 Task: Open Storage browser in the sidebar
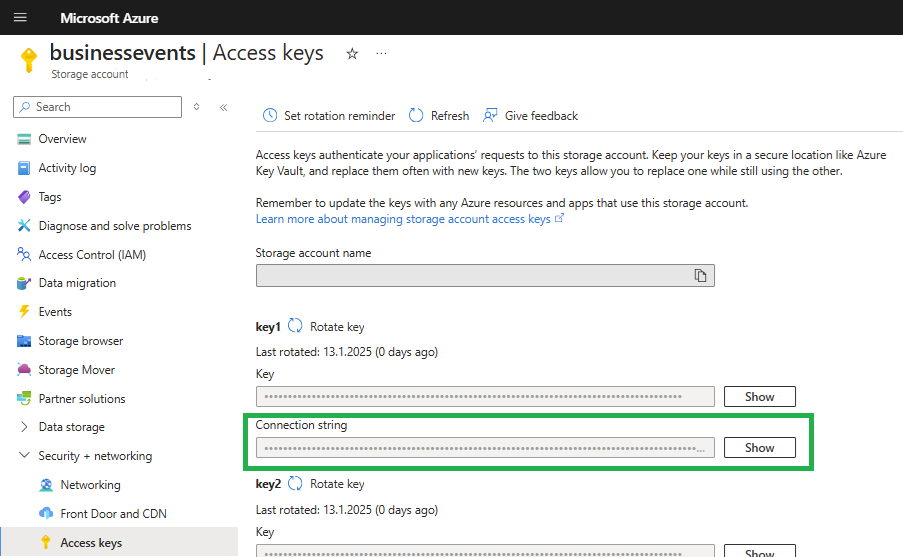click(80, 341)
